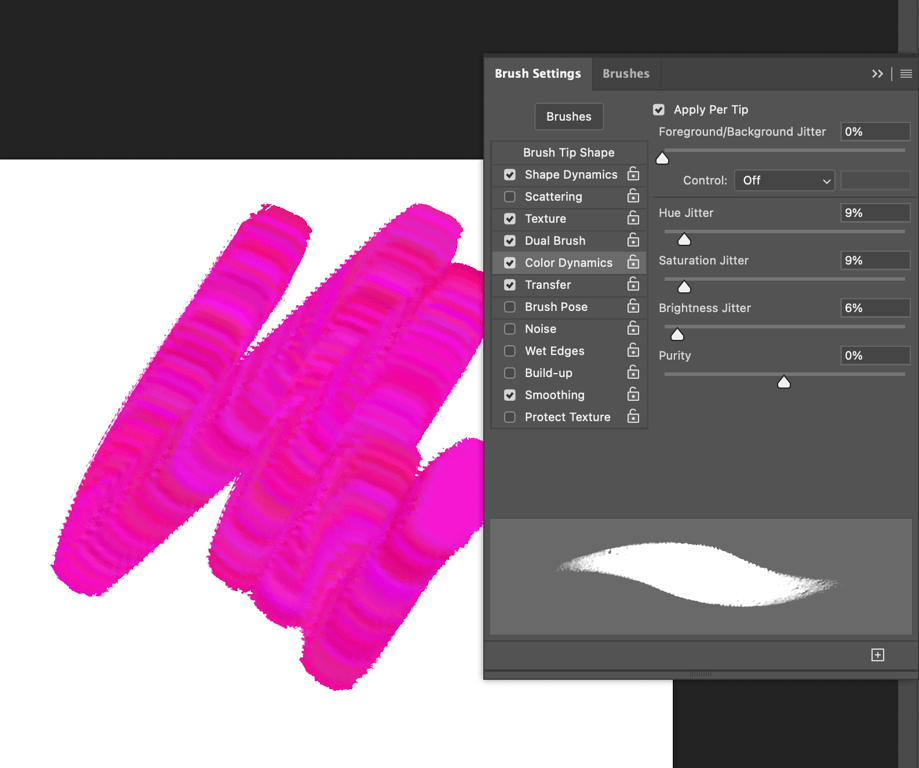Adjust the Hue Jitter slider handle

pos(684,239)
